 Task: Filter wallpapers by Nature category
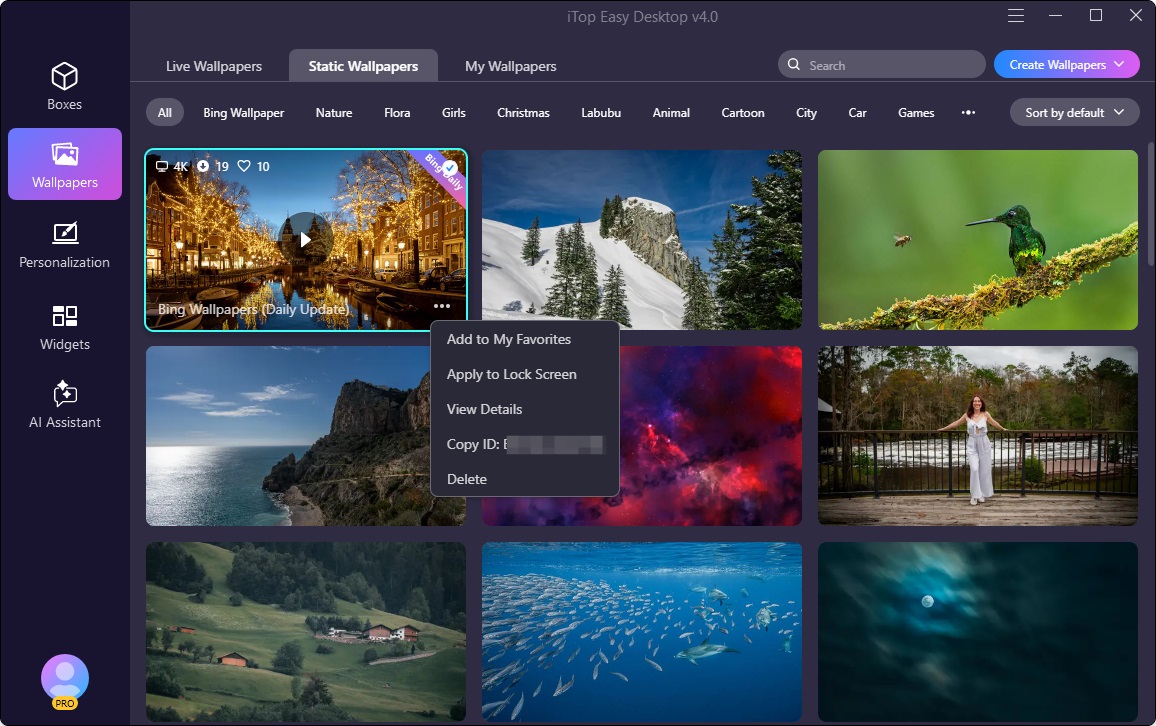334,113
